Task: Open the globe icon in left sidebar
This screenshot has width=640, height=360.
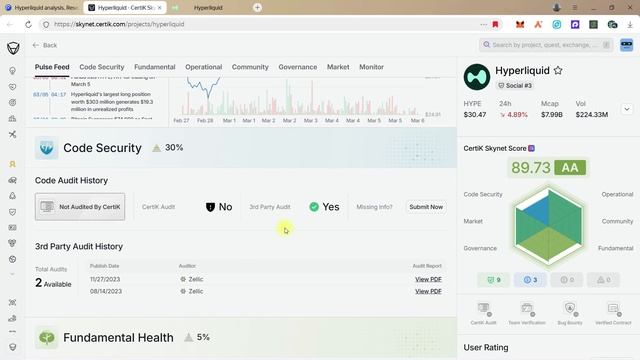Action: point(13,259)
